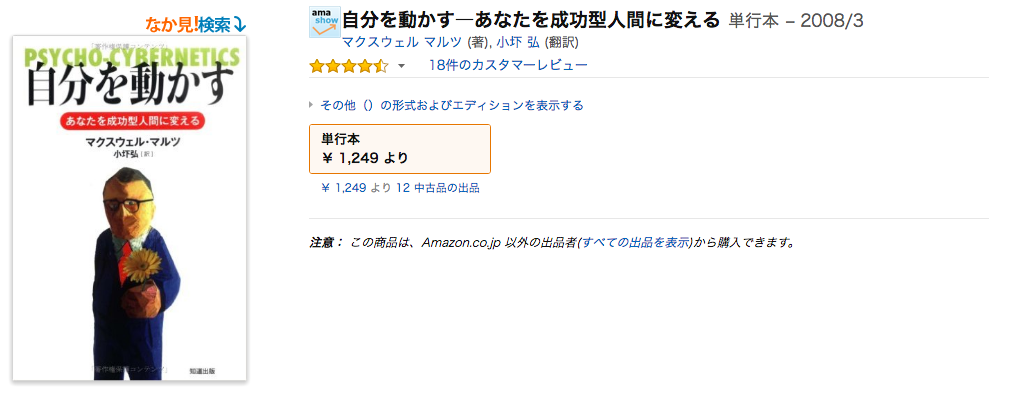Viewport: 1030px width, 398px height.
Task: Click the four-and-a-half star rating icon
Action: click(x=349, y=66)
